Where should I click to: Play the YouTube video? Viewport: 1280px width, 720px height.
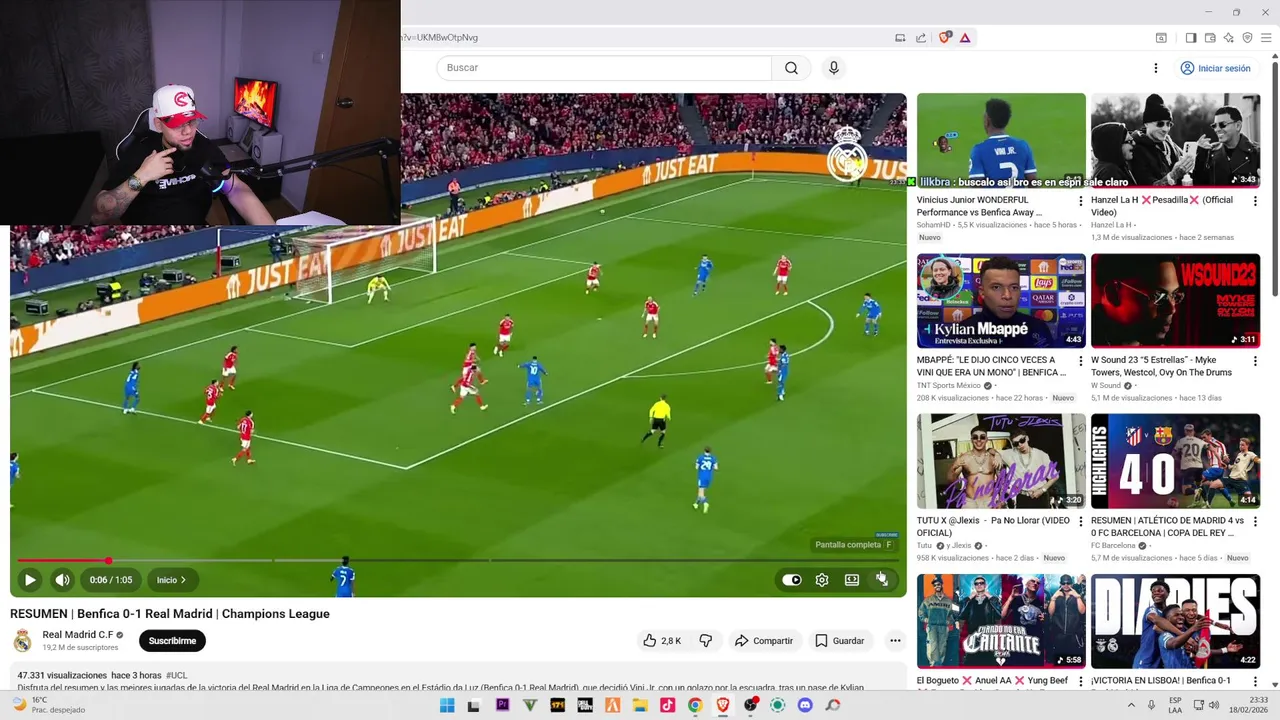click(30, 580)
